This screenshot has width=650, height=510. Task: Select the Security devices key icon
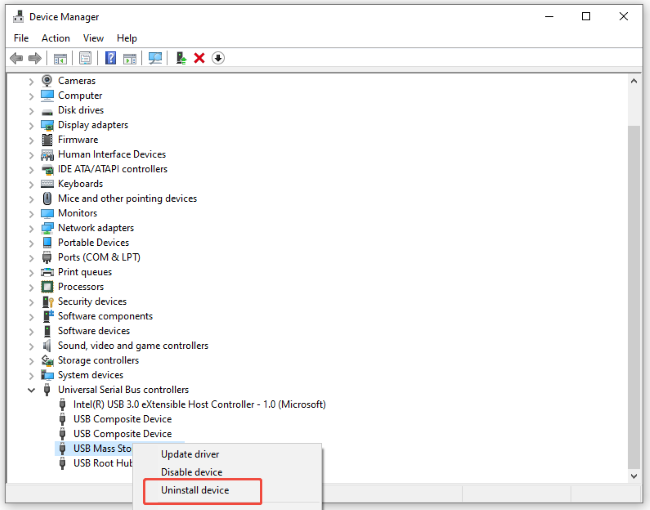[48, 301]
